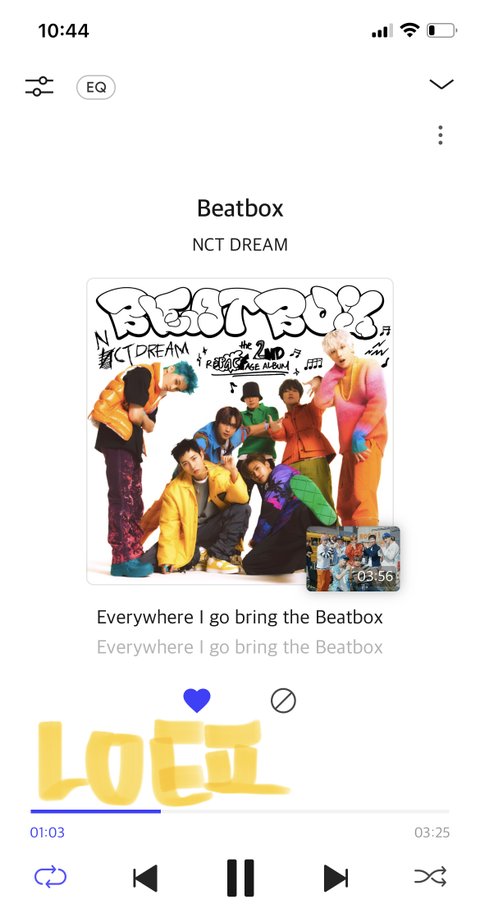
Task: Tap the Beatbox song title
Action: coord(240,208)
